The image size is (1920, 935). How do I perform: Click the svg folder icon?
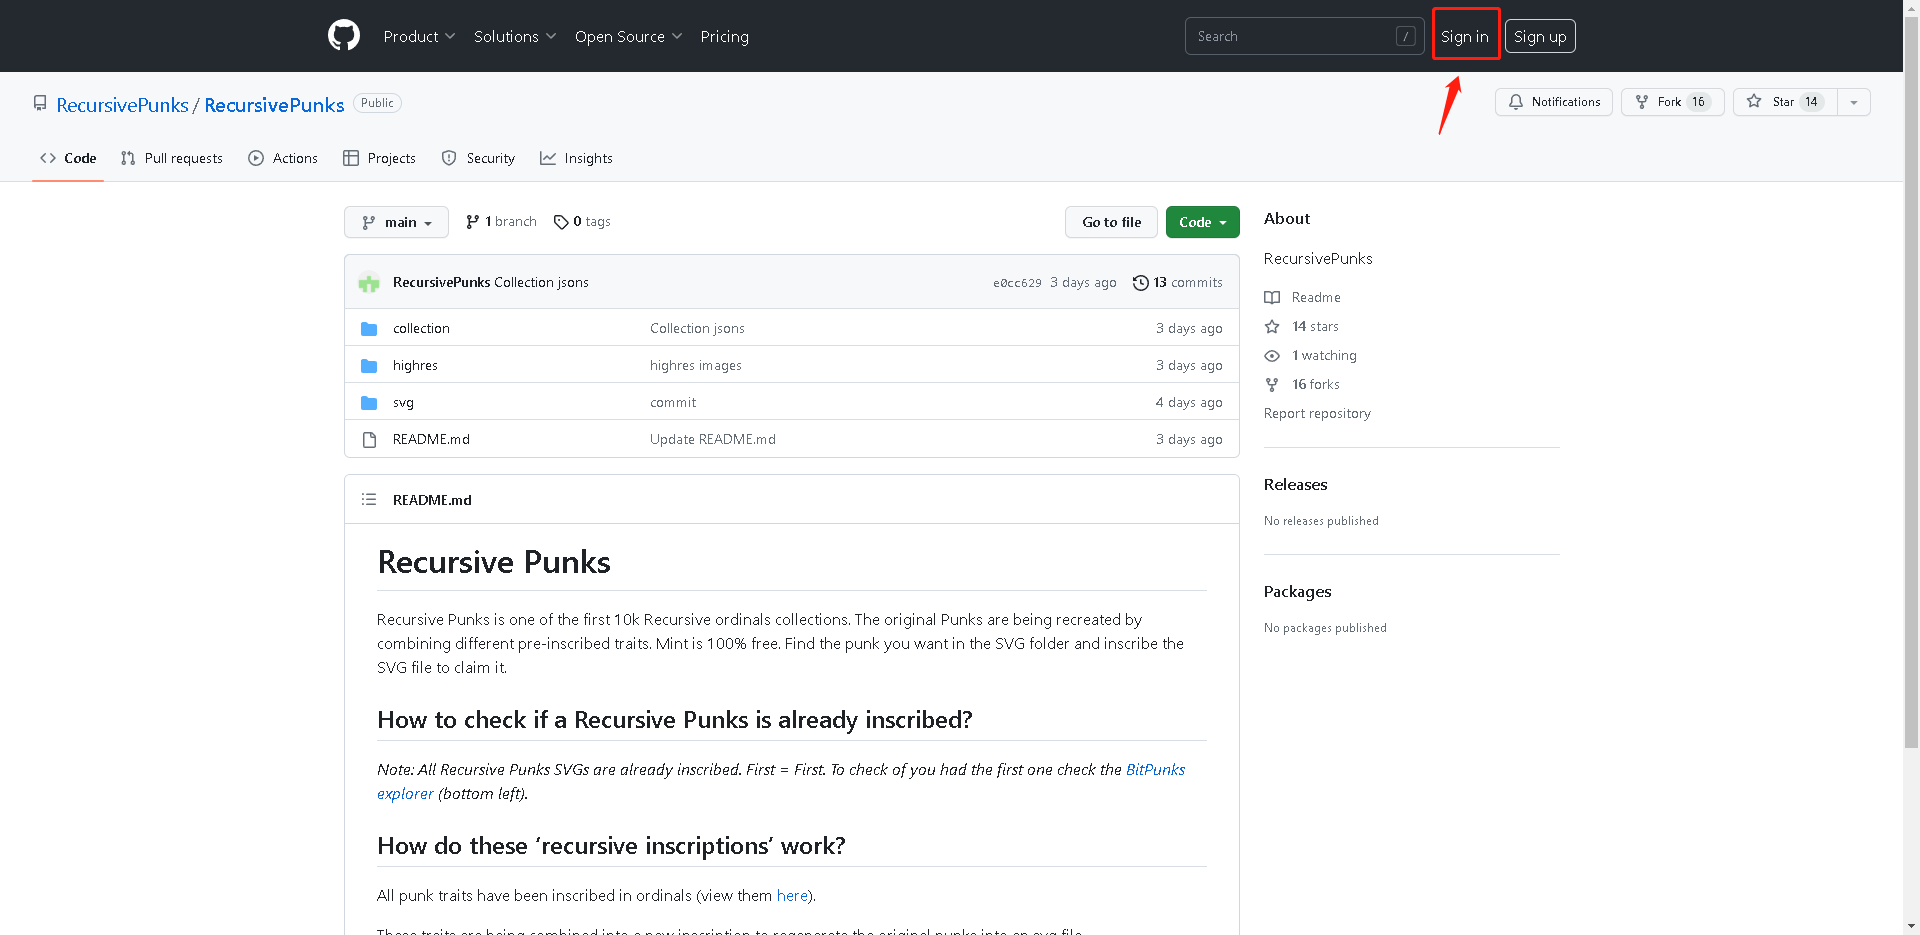pos(369,402)
